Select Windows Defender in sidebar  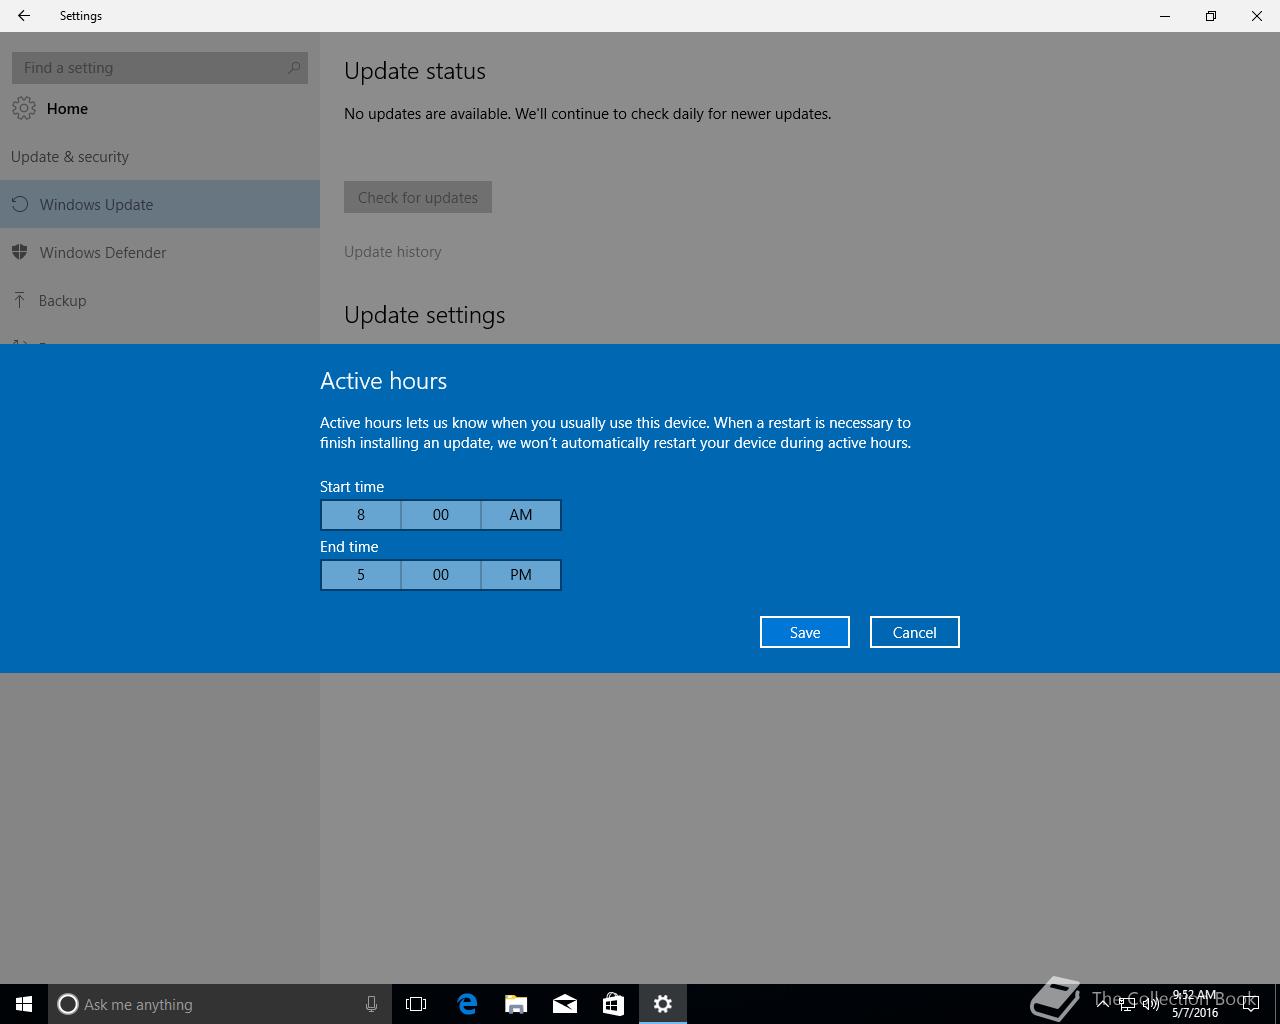tap(160, 252)
